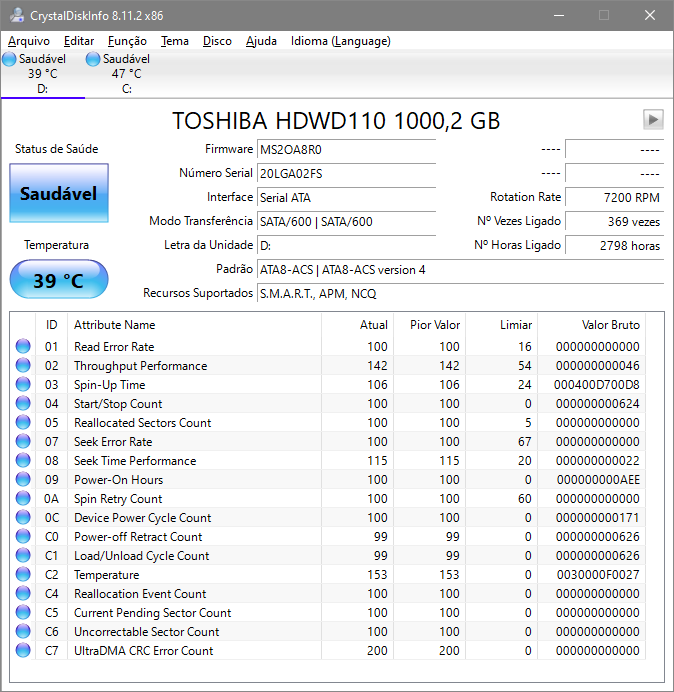Image resolution: width=674 pixels, height=692 pixels.
Task: Click the CrystalDiskInfo title bar app icon
Action: [x=17, y=15]
